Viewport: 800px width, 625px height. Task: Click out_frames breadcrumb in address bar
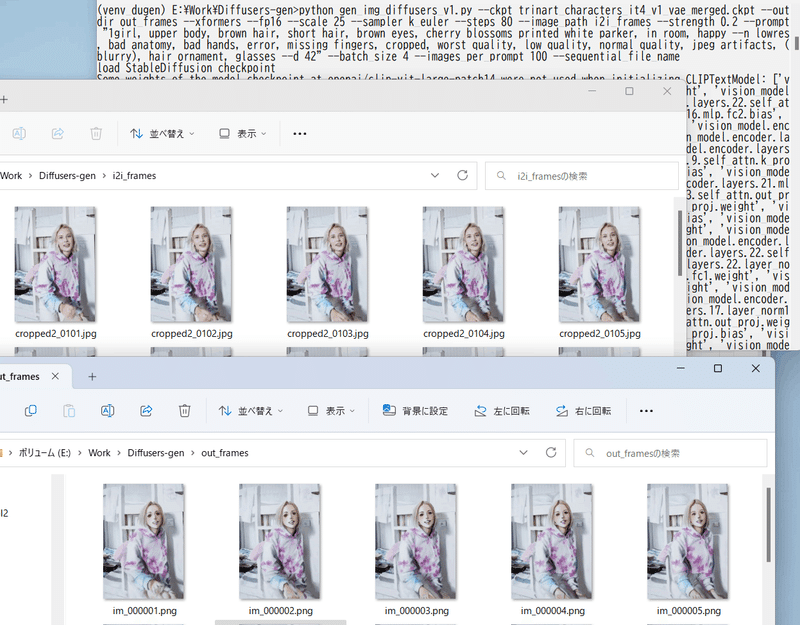coord(224,453)
